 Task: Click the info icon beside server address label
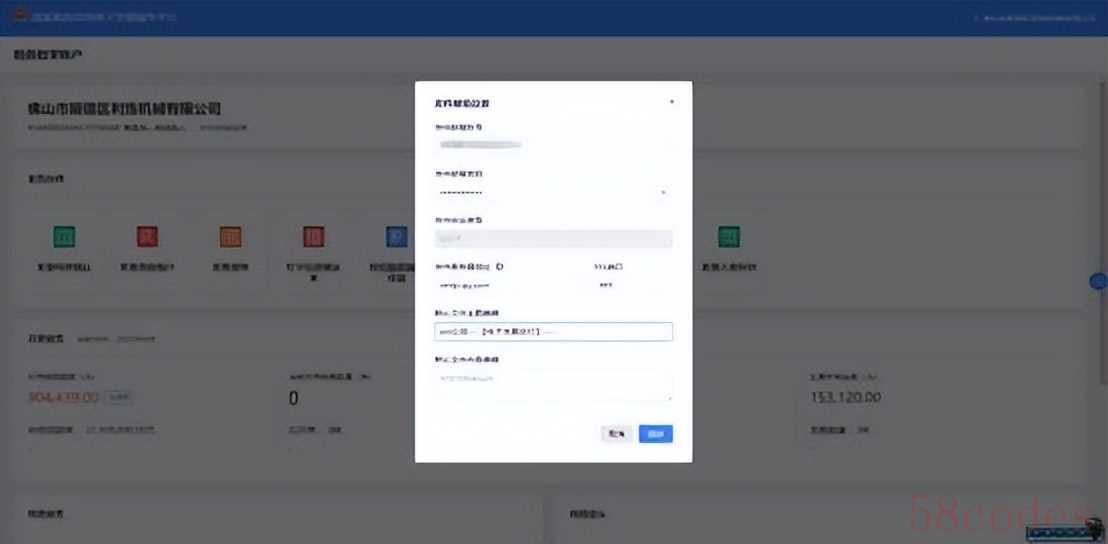point(499,267)
